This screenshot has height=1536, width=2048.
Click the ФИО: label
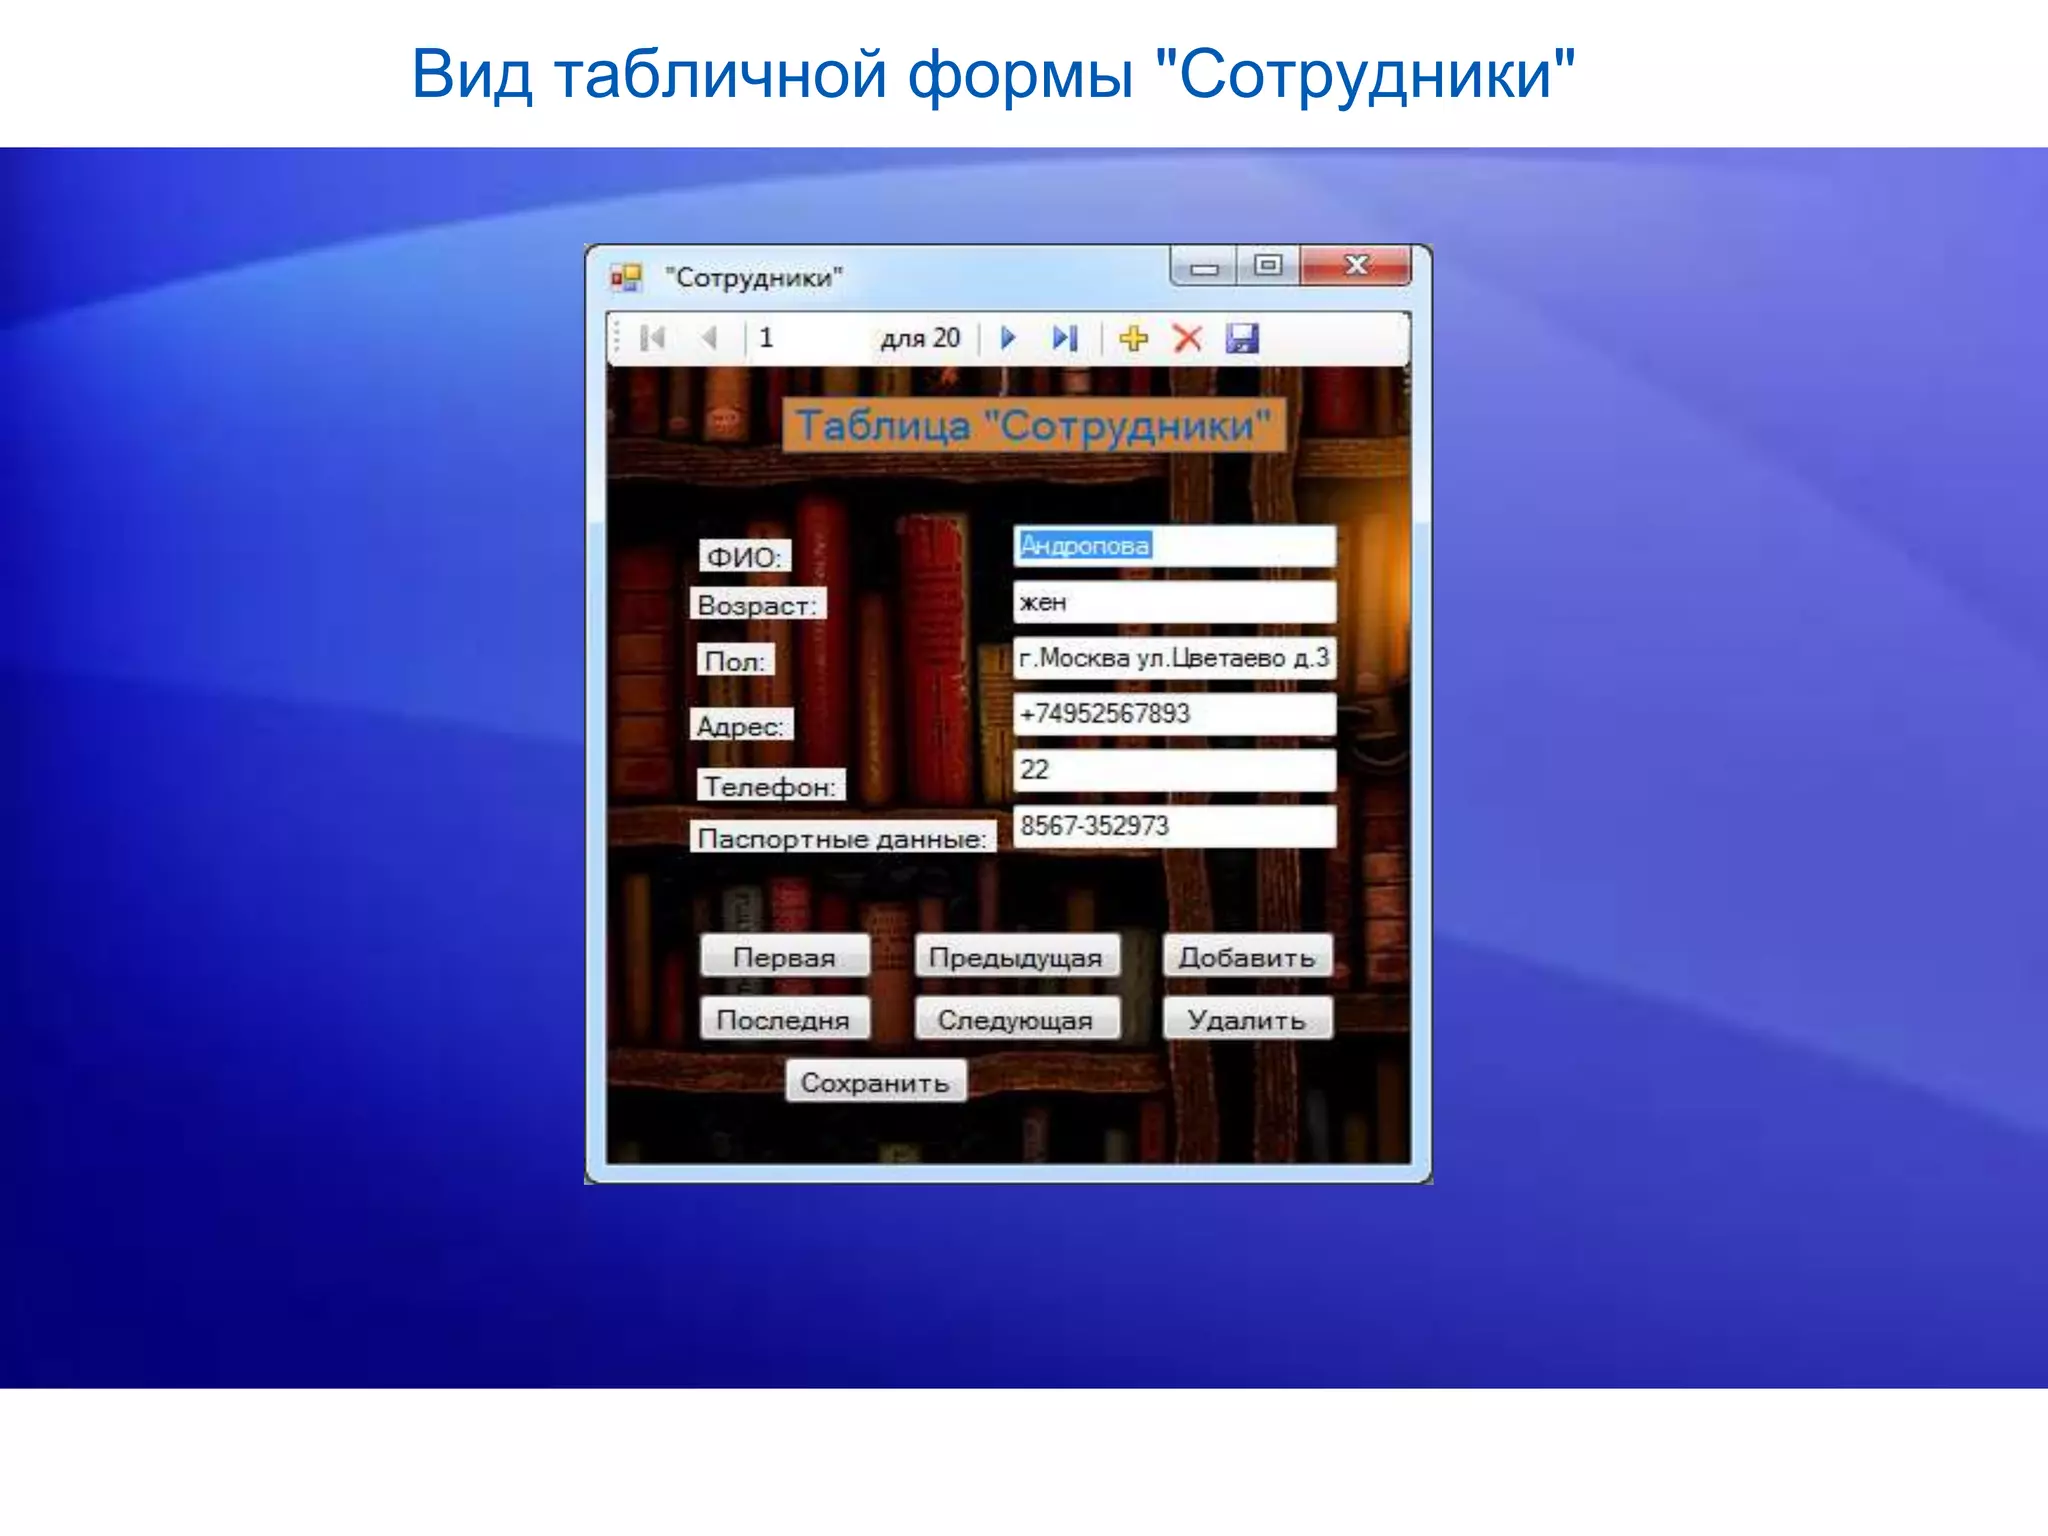pos(745,556)
